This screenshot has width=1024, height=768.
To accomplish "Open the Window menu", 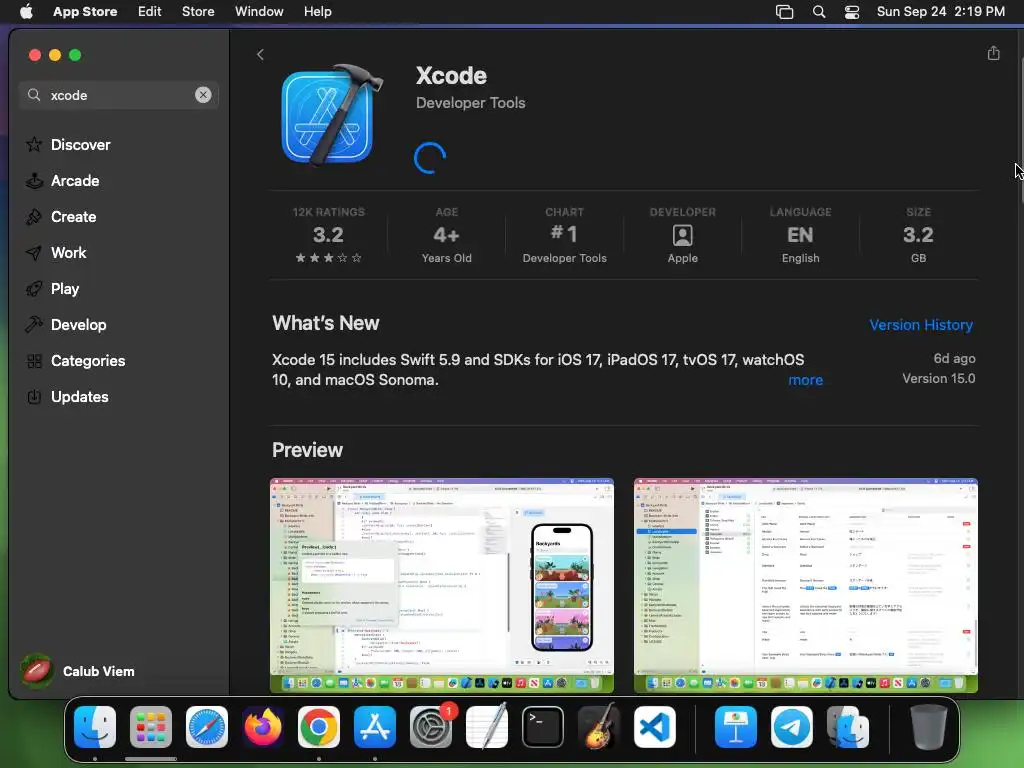I will (x=259, y=11).
